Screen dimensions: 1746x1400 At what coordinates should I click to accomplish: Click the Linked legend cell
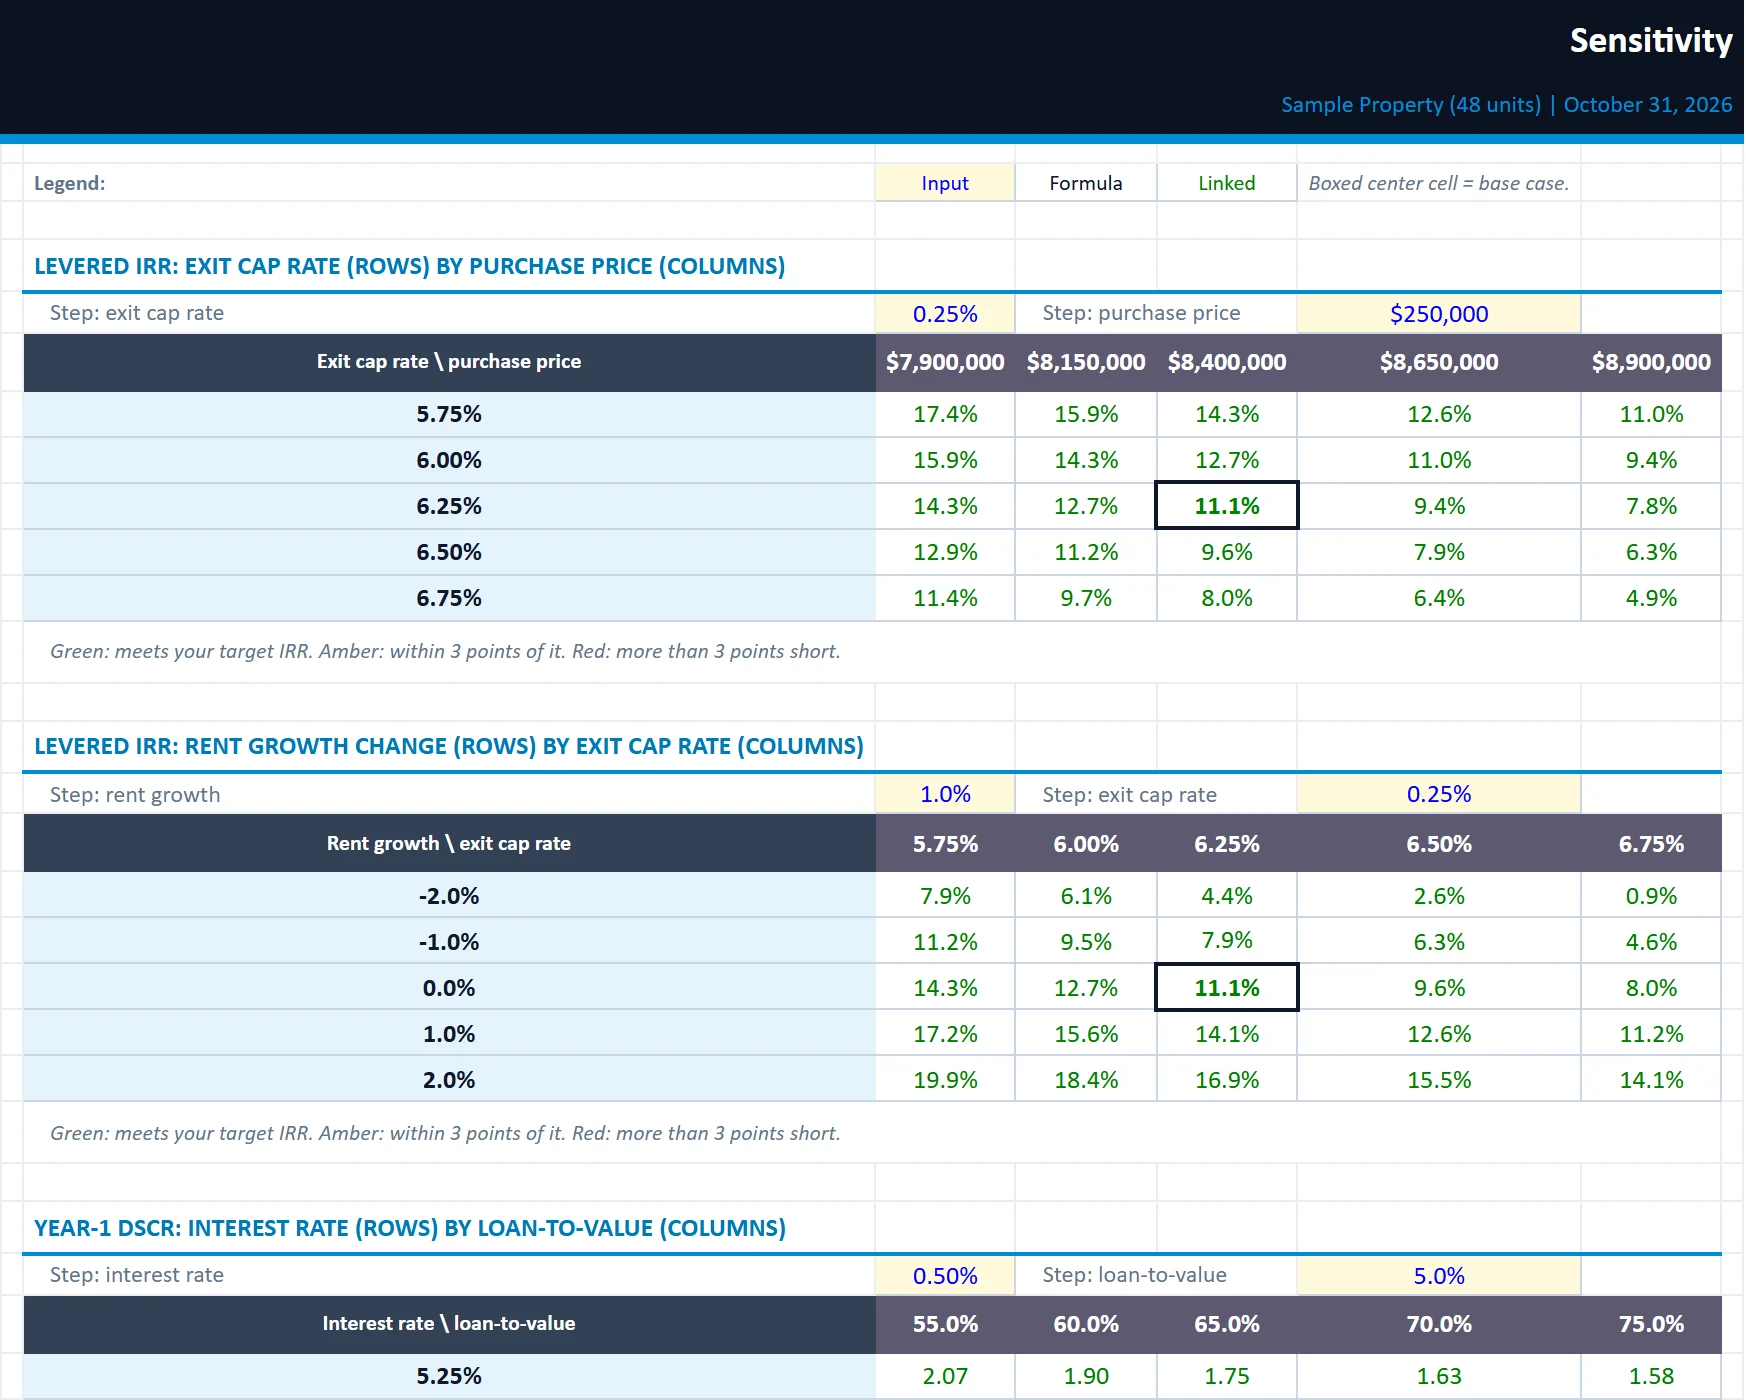[1227, 183]
